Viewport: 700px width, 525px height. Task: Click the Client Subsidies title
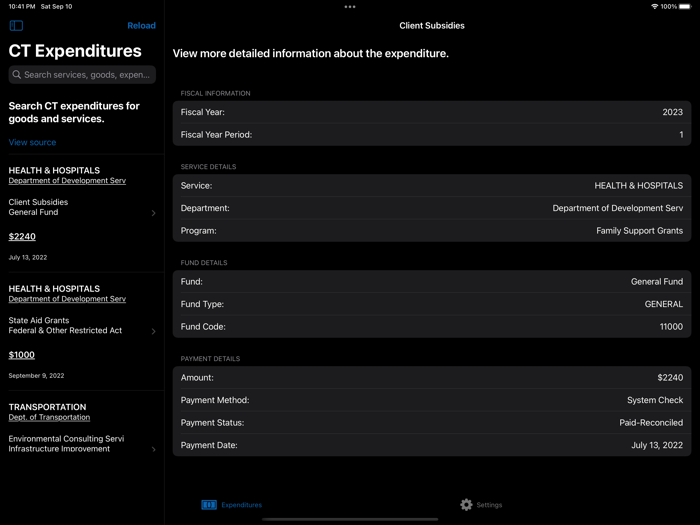432,25
